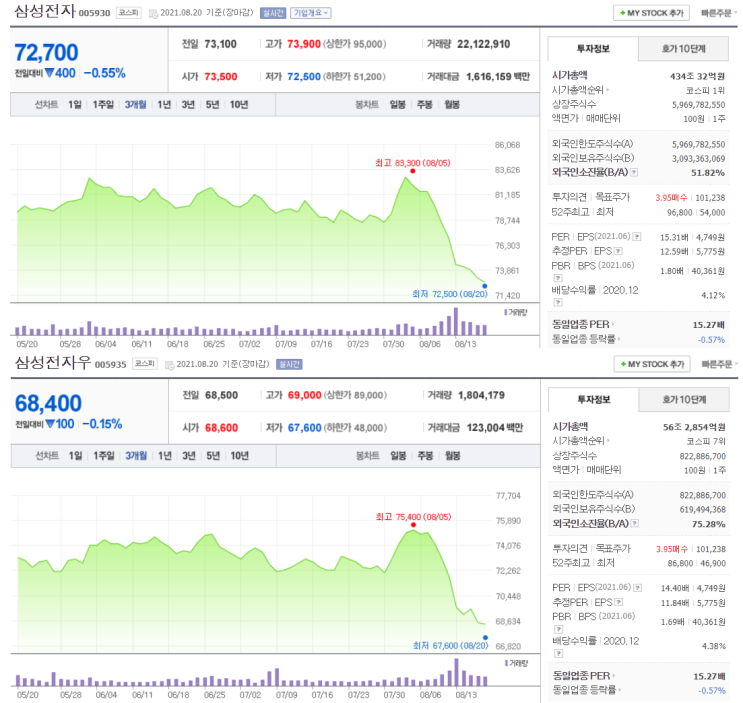The width and height of the screenshot is (743, 703).
Task: Click the 거래량 legend marker in 삼성전자우 chart
Action: click(x=507, y=663)
